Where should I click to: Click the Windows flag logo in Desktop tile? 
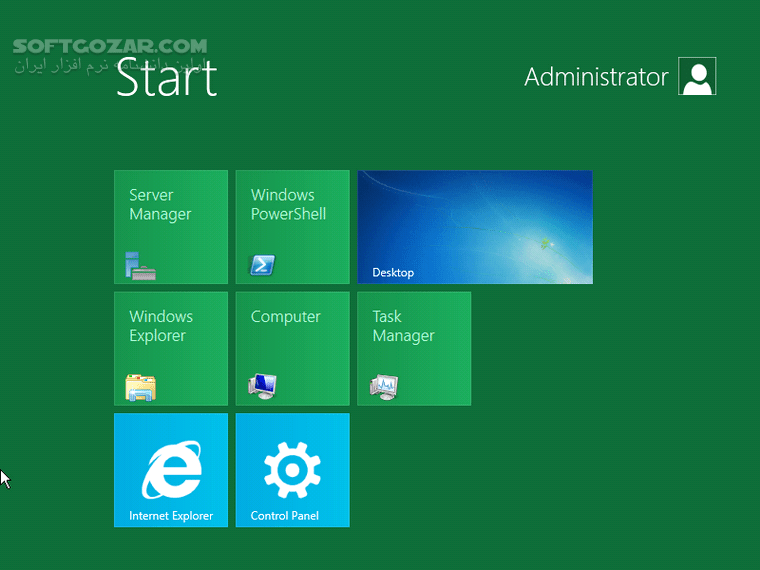[x=544, y=243]
